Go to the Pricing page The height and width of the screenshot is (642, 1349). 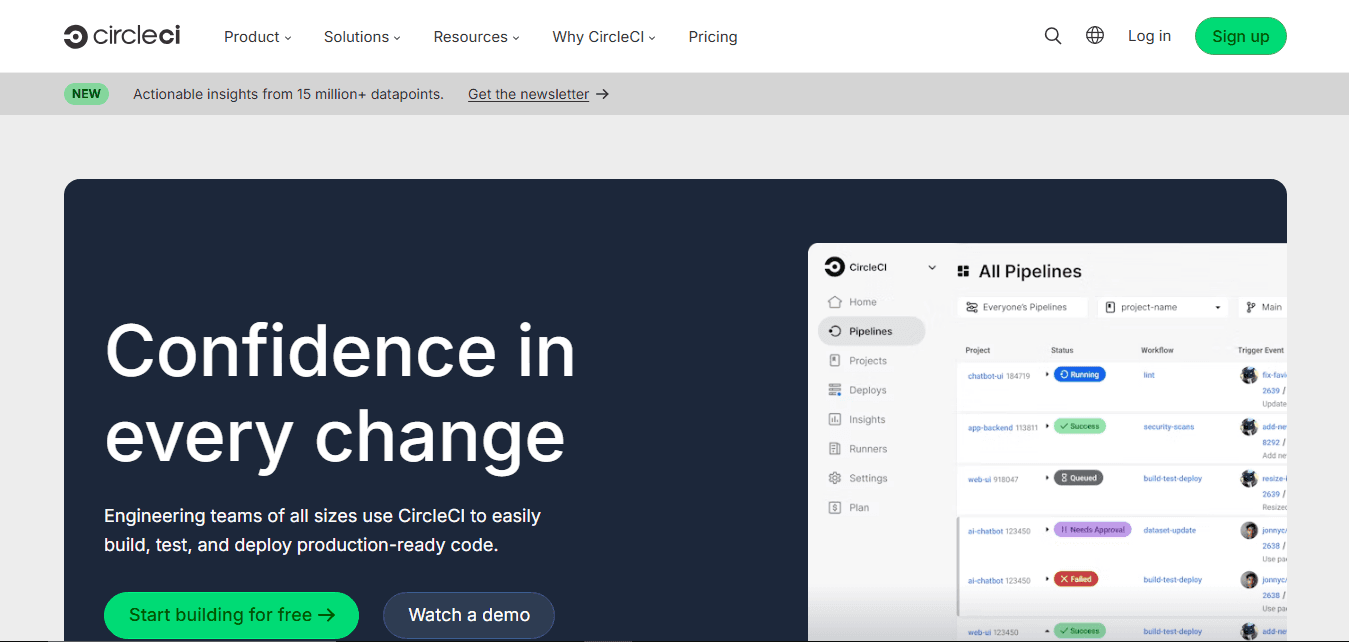click(713, 37)
